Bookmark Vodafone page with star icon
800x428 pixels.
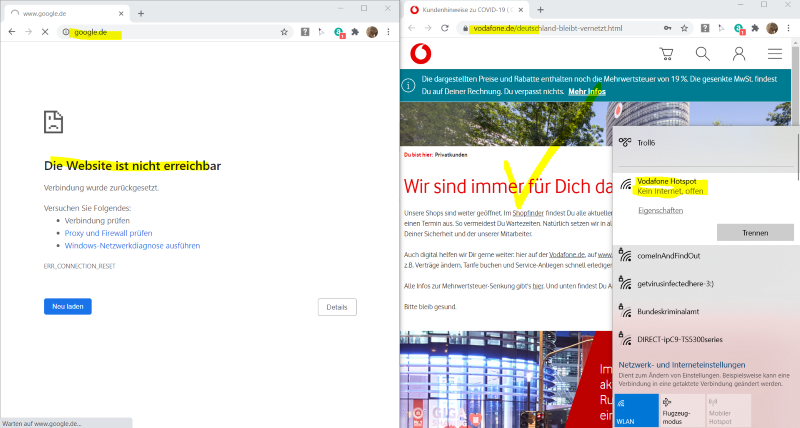click(684, 29)
